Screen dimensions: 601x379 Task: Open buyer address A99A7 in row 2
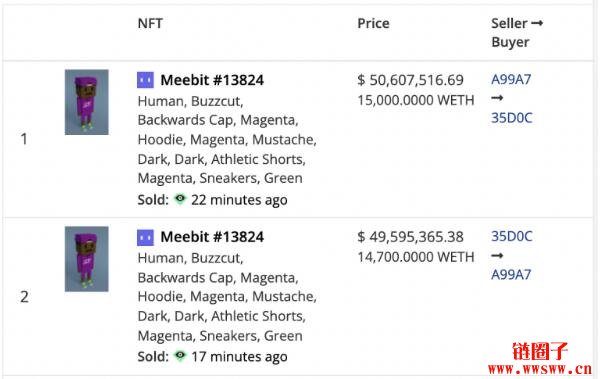[511, 274]
